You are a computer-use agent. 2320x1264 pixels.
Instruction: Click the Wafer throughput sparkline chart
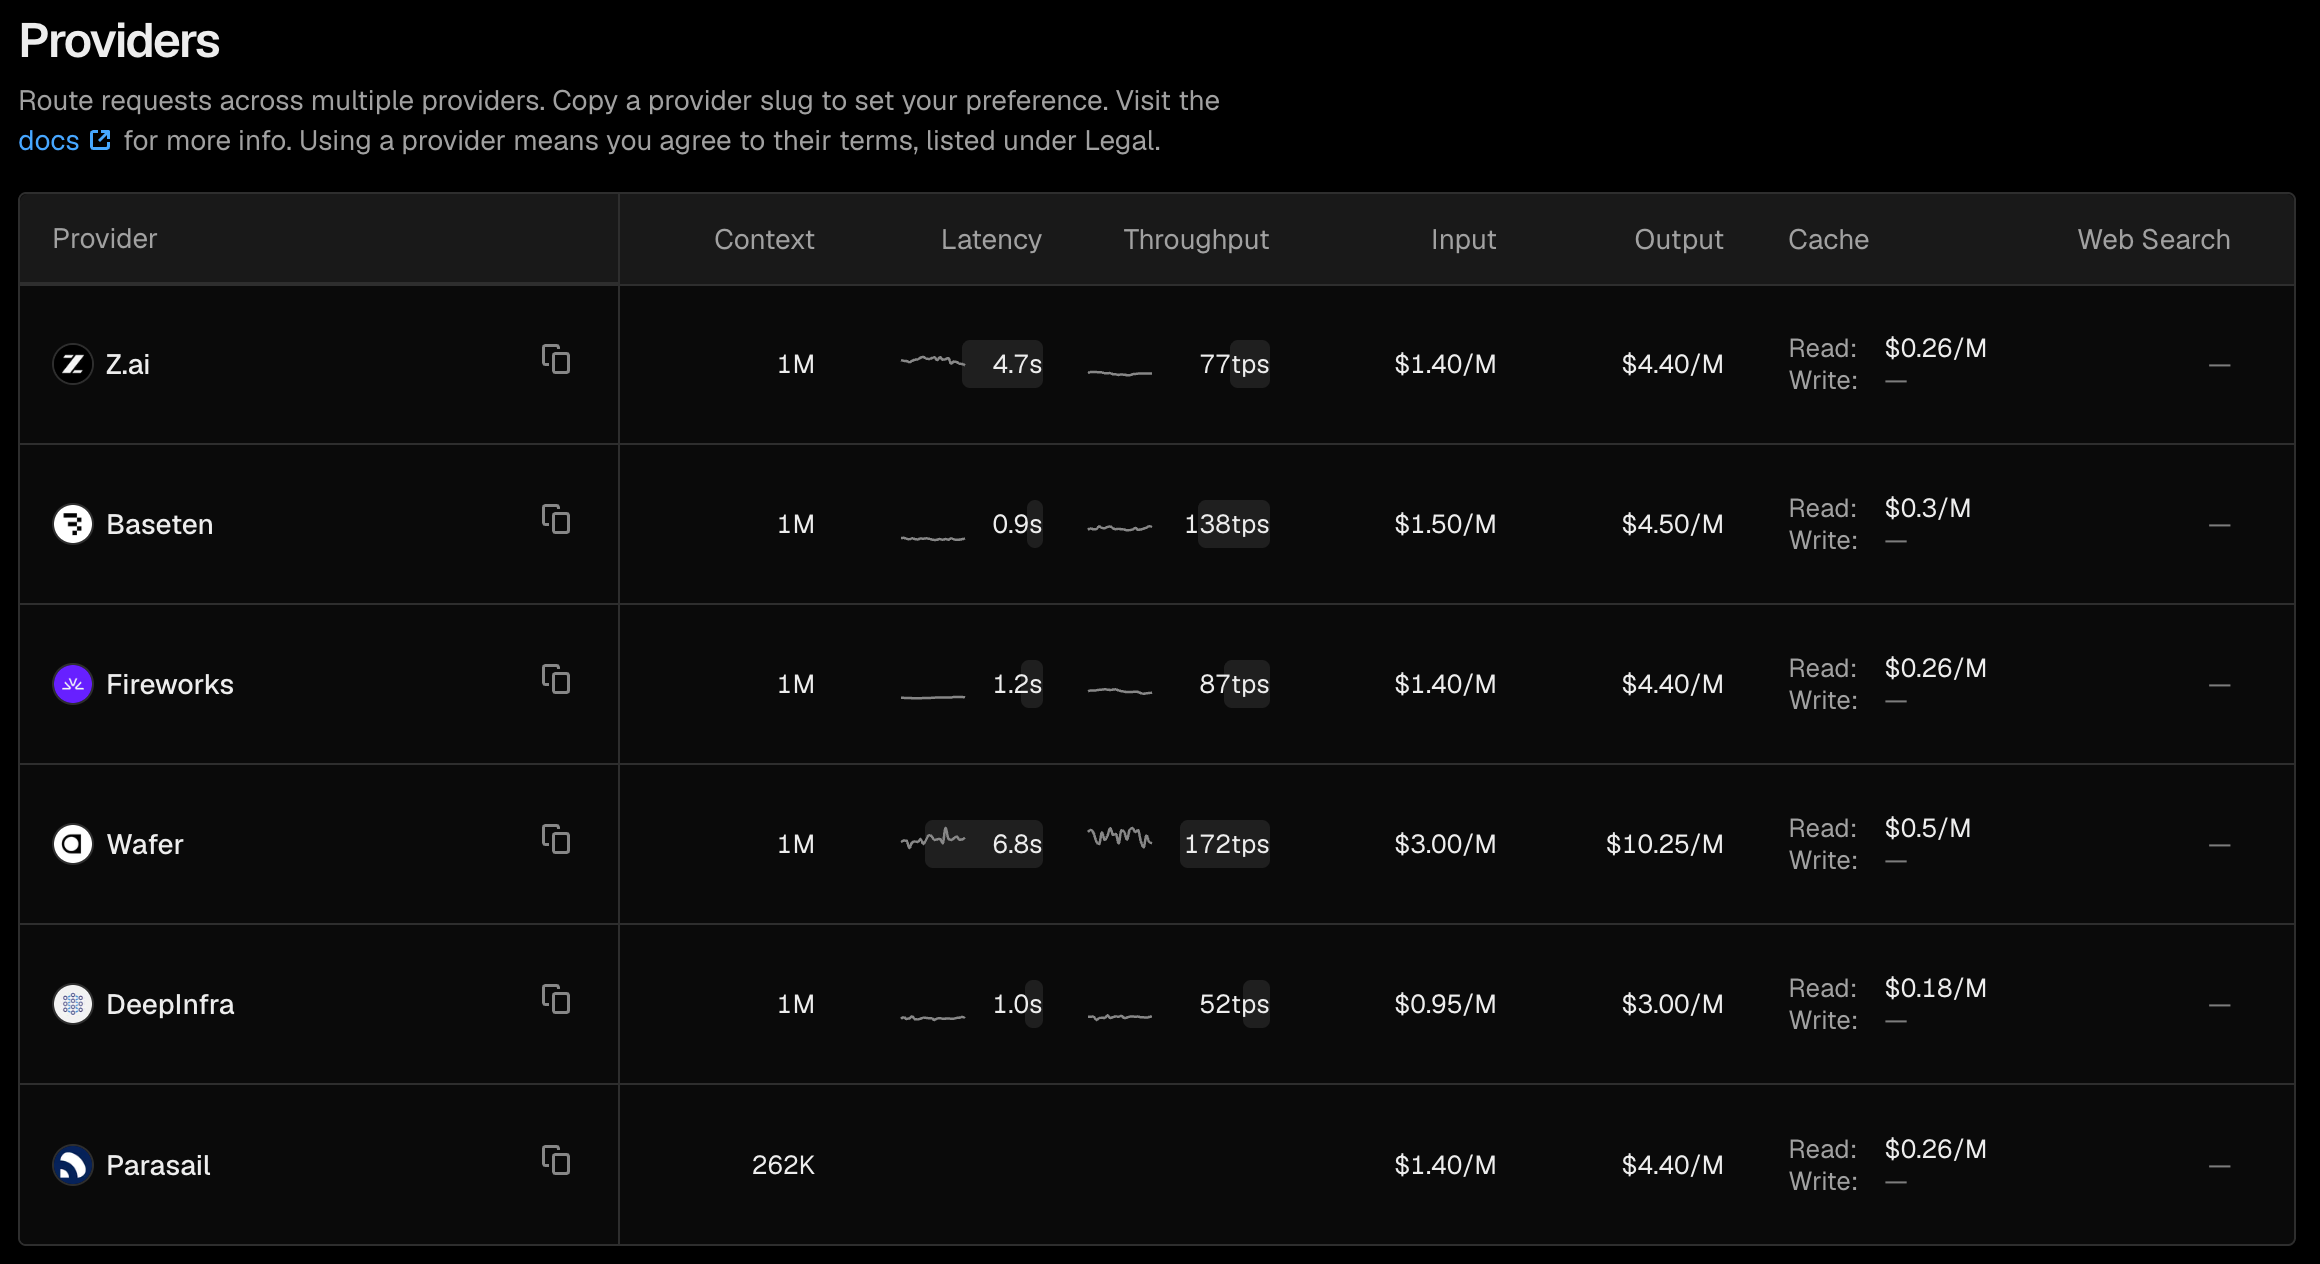[x=1120, y=836]
